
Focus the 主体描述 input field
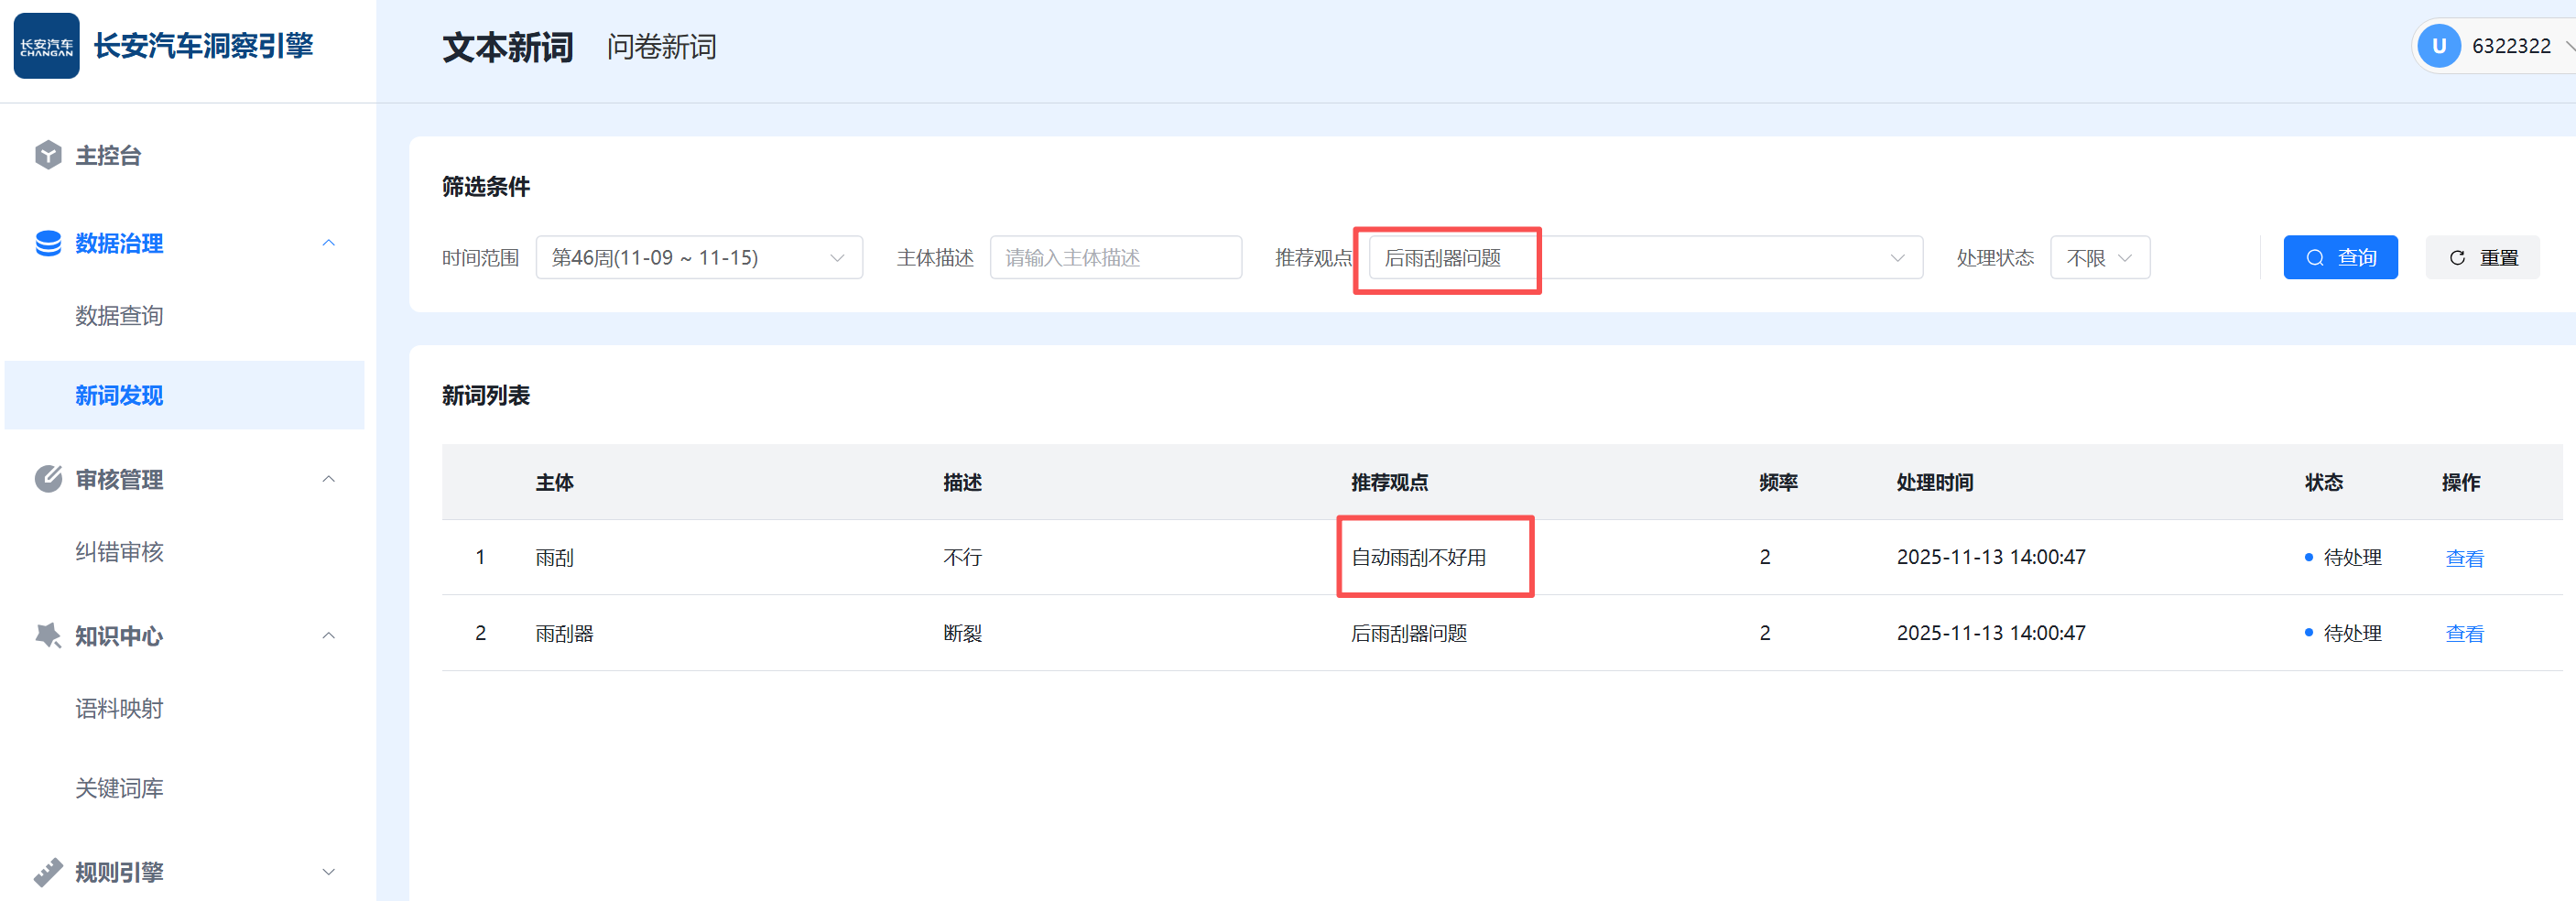[1115, 258]
